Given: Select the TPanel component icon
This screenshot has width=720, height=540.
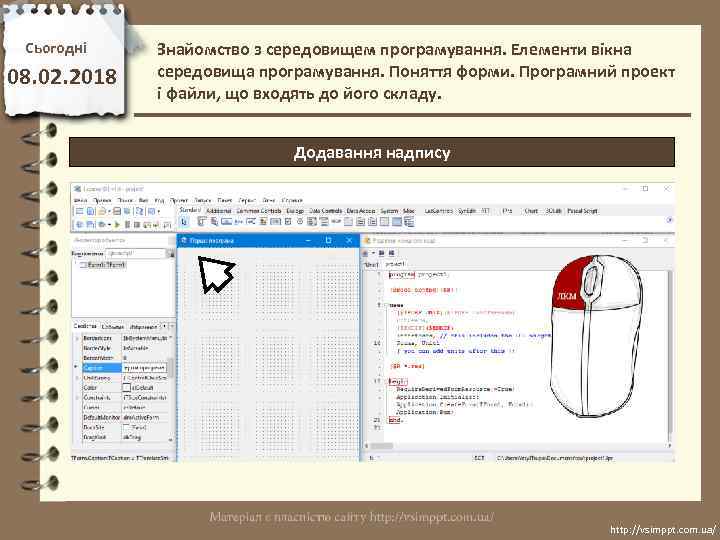Looking at the screenshot, I should pyautogui.click(x=384, y=221).
